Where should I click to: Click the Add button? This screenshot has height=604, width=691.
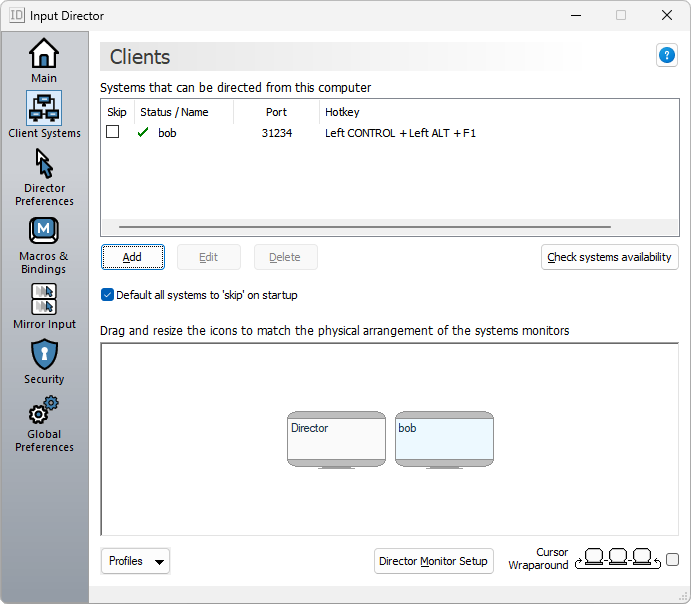[132, 257]
